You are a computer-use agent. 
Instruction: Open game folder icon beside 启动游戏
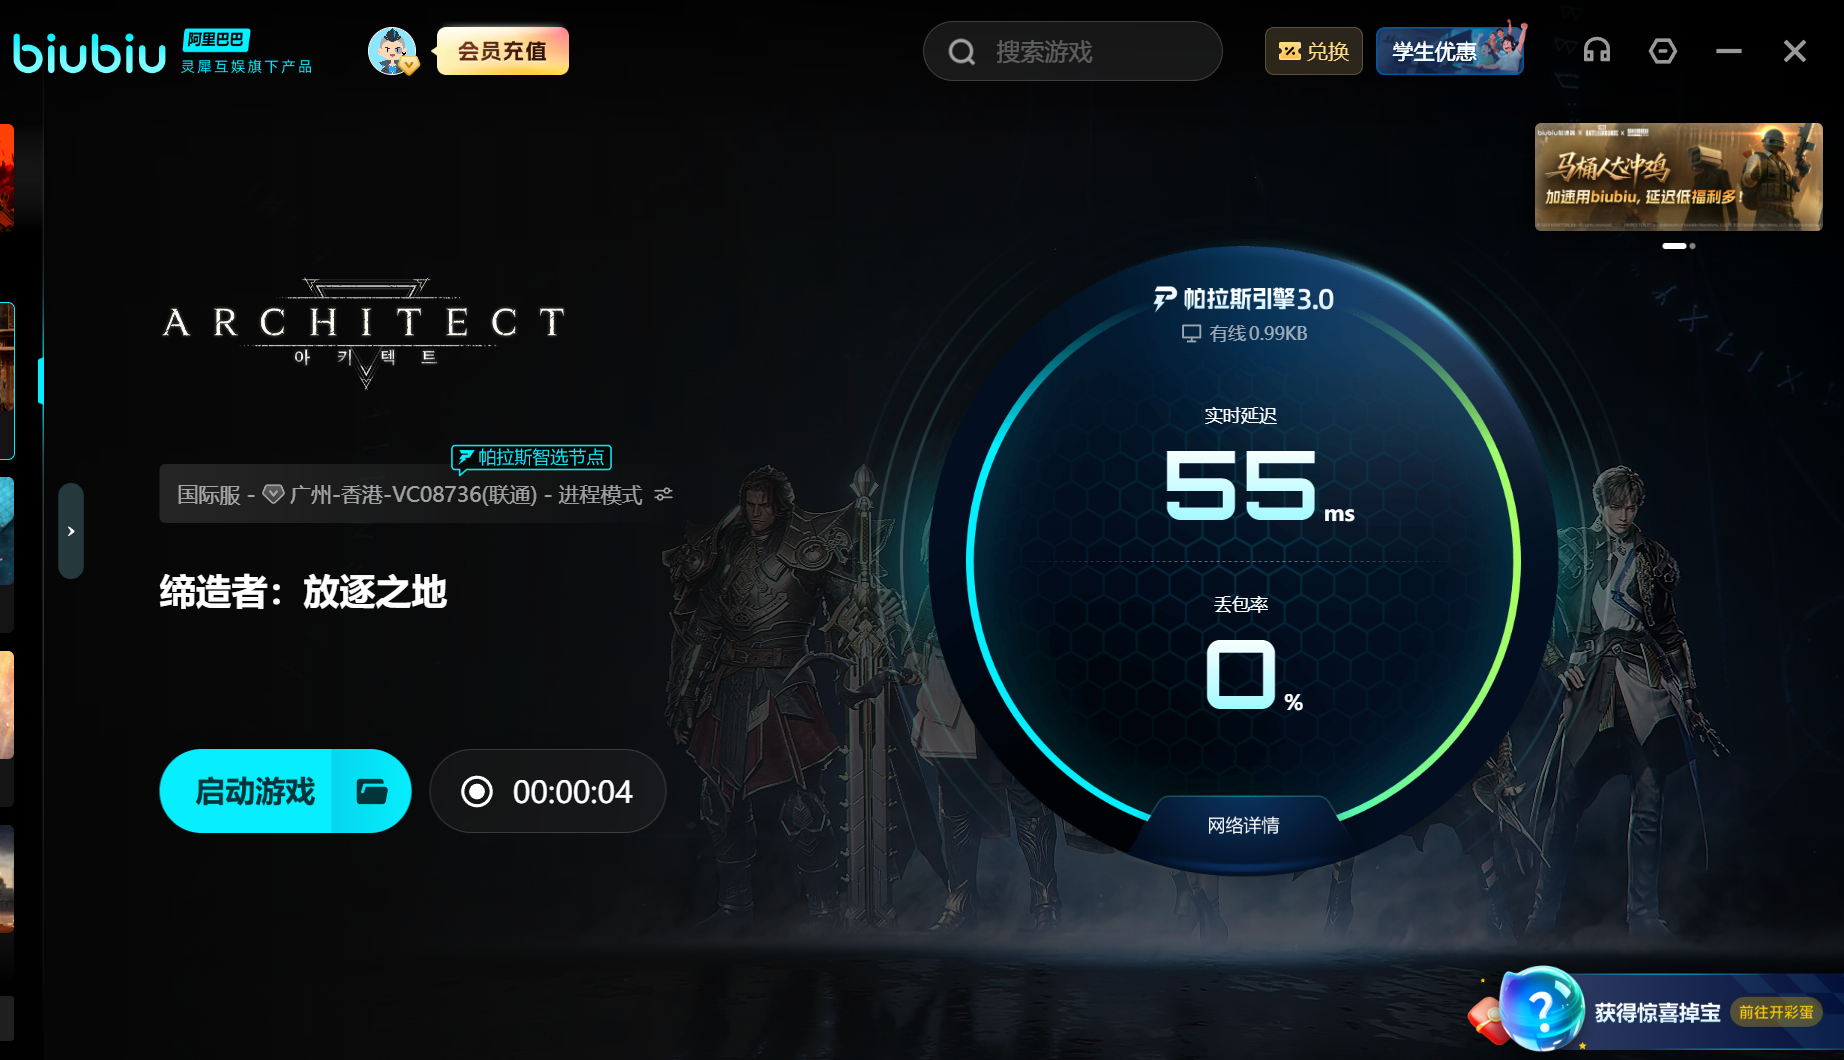[x=372, y=791]
